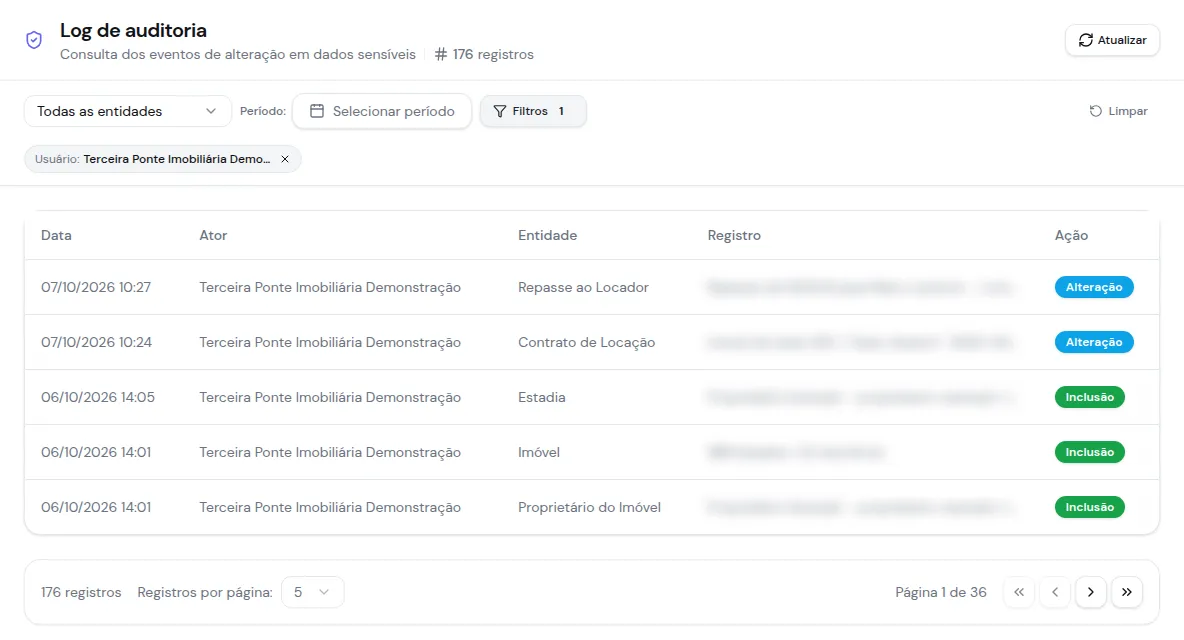Click the calendar icon in period selector
This screenshot has height=640, width=1184.
317,111
